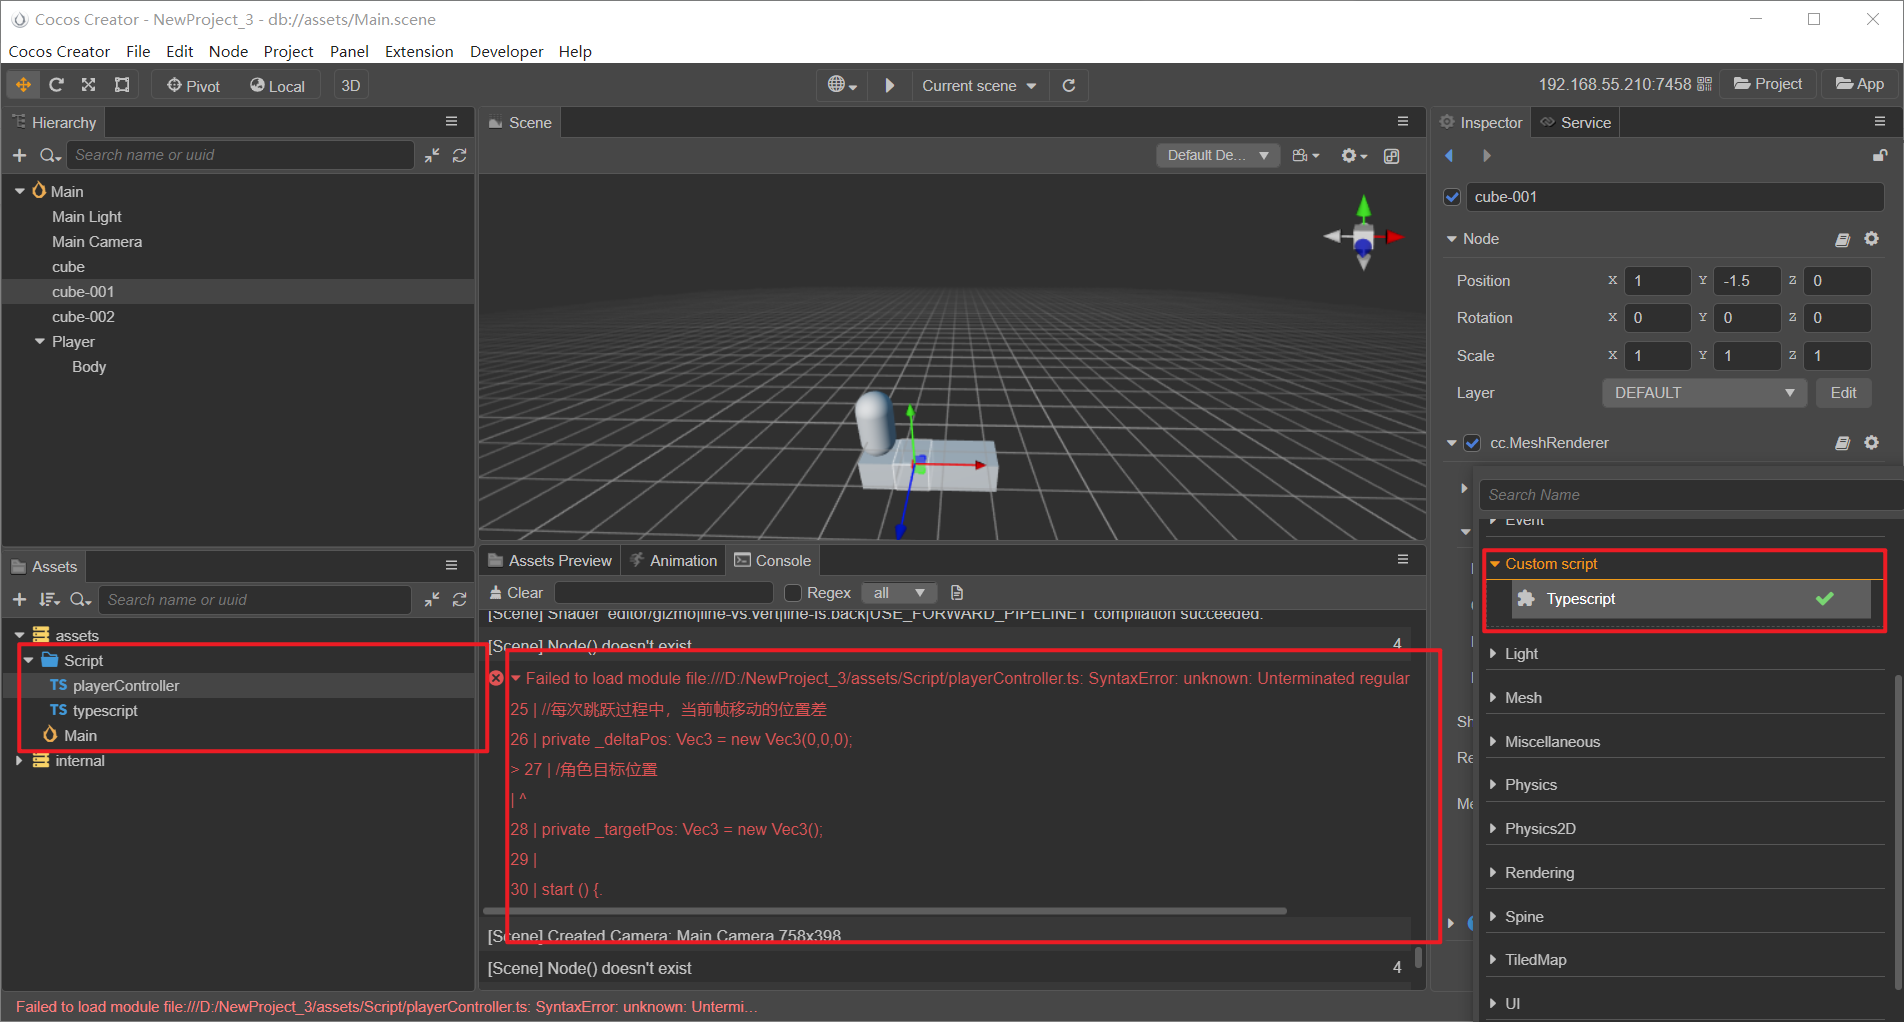Collapse the failed module error entry
1904x1022 pixels.
(x=516, y=678)
